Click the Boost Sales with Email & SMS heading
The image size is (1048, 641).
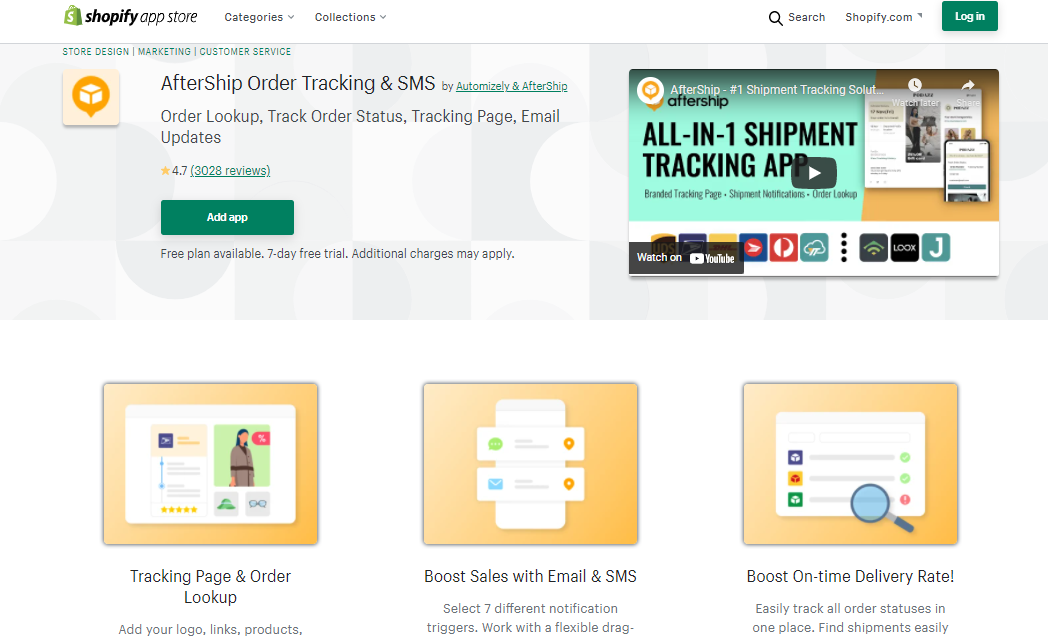coord(530,576)
